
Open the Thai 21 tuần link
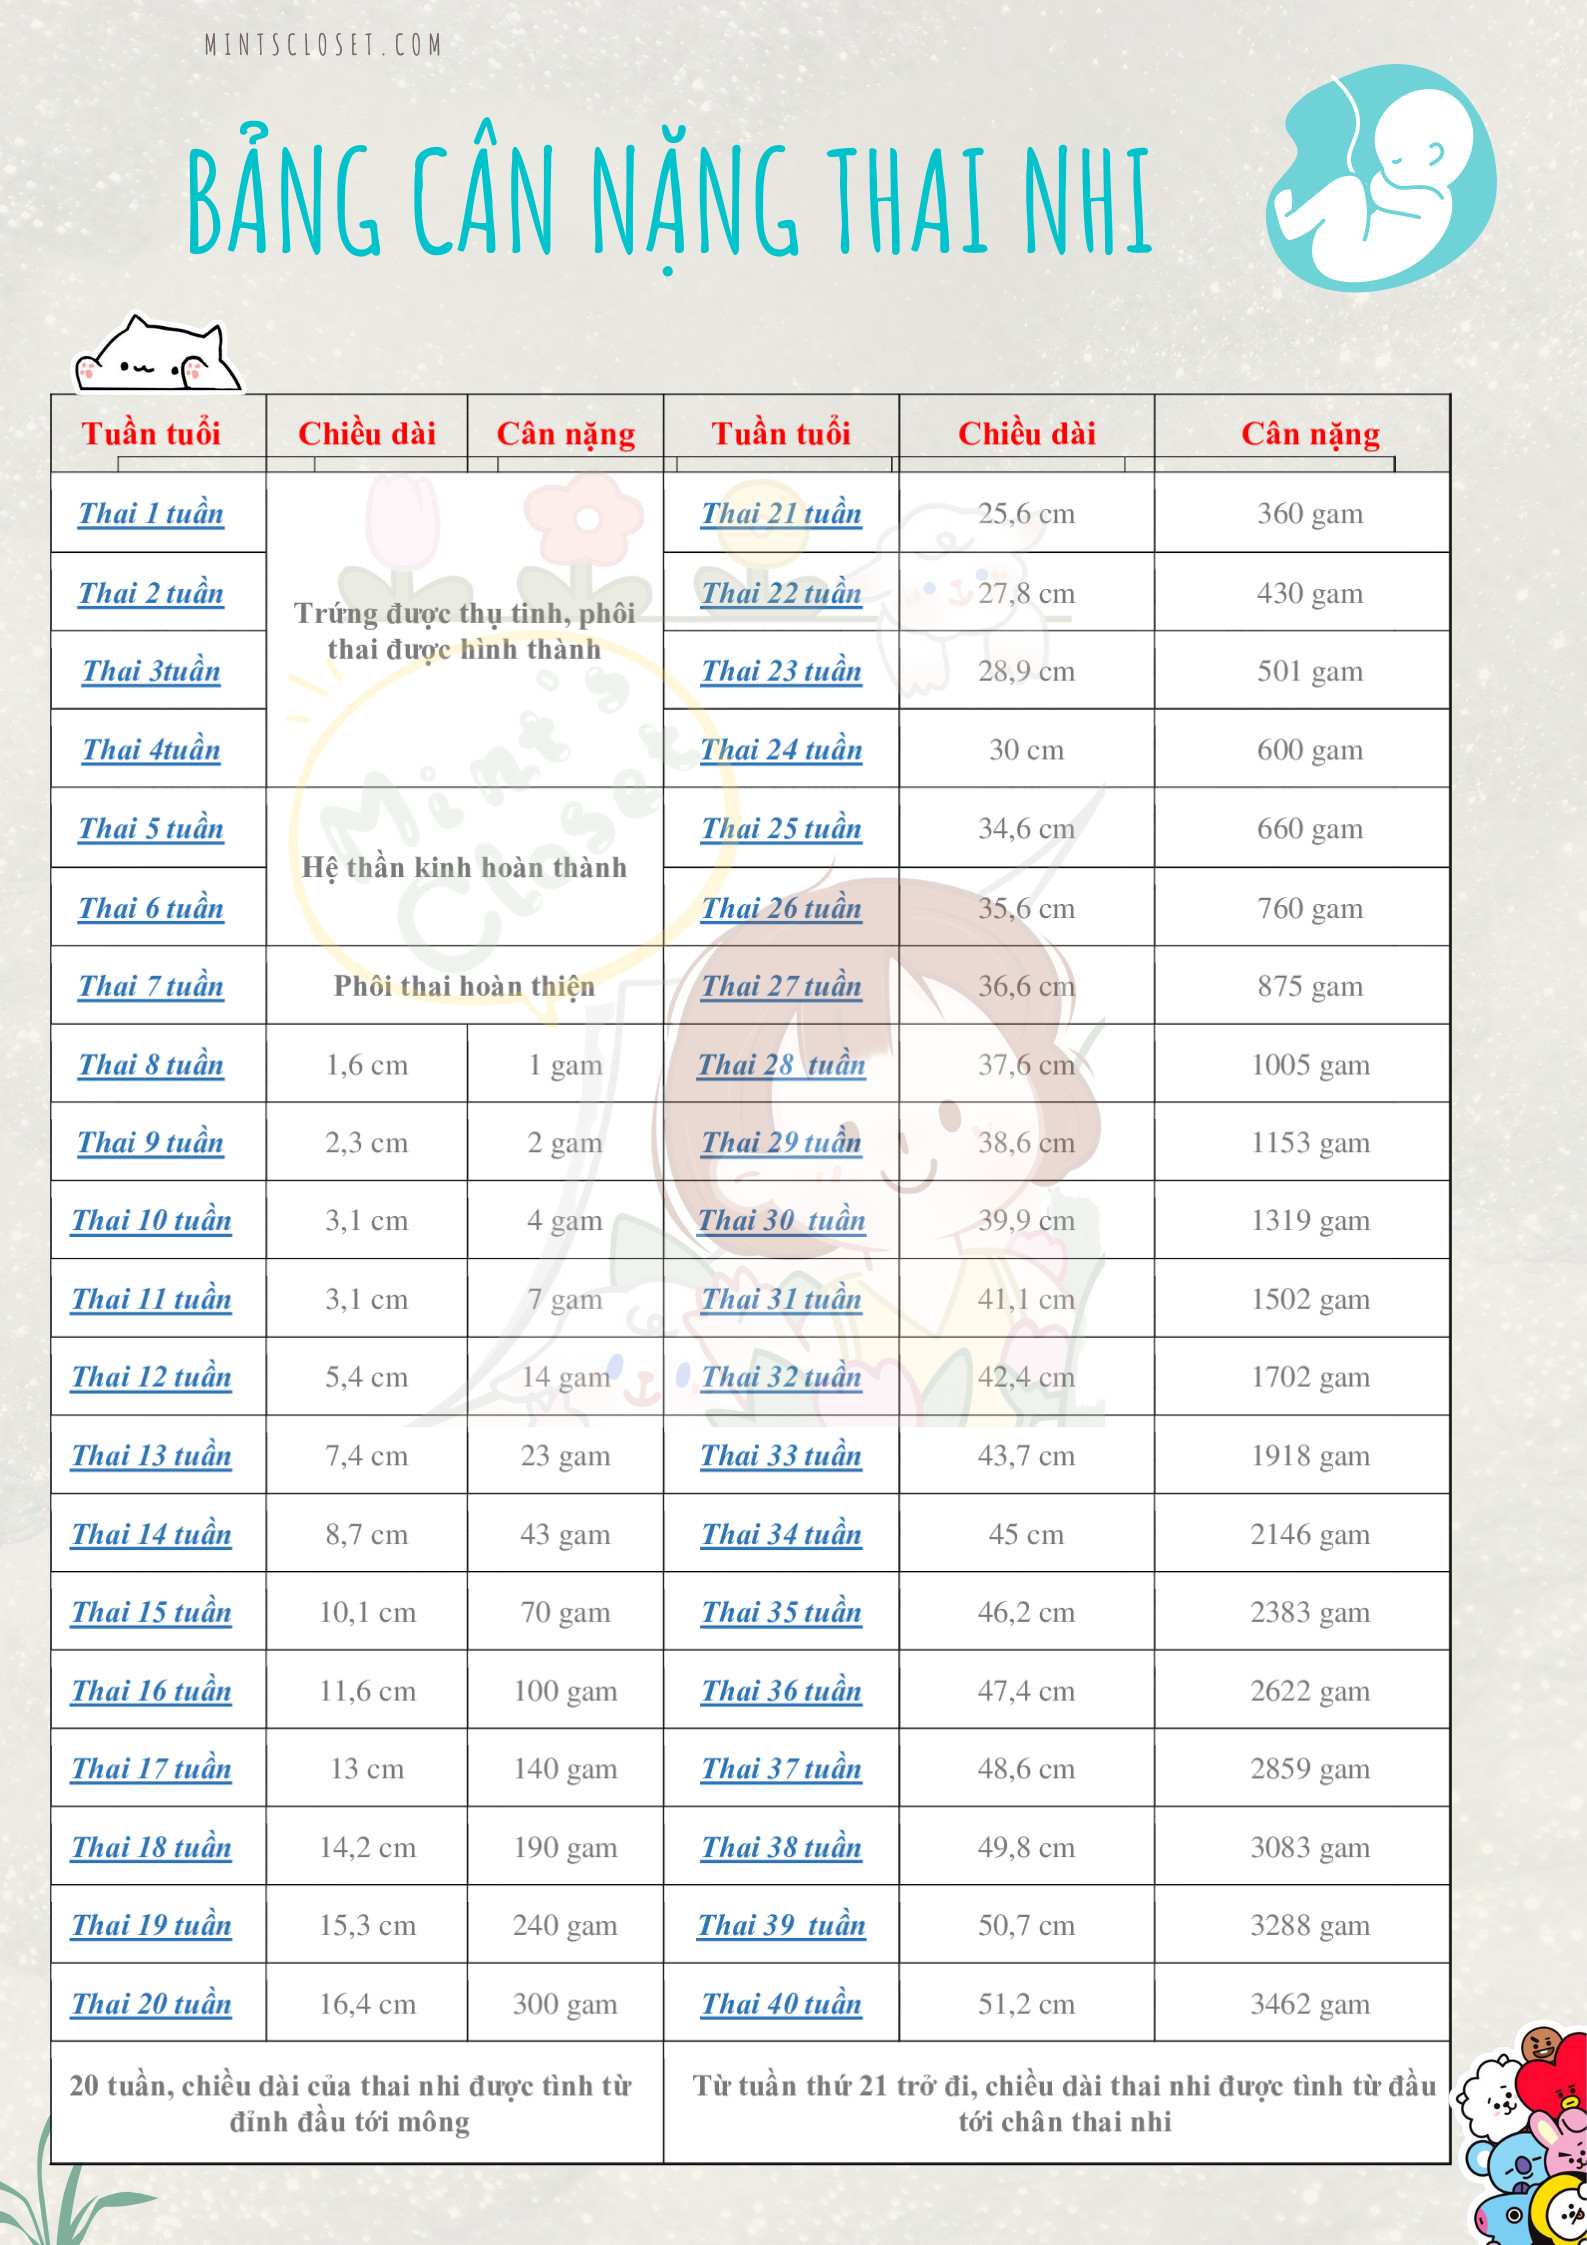tap(781, 514)
